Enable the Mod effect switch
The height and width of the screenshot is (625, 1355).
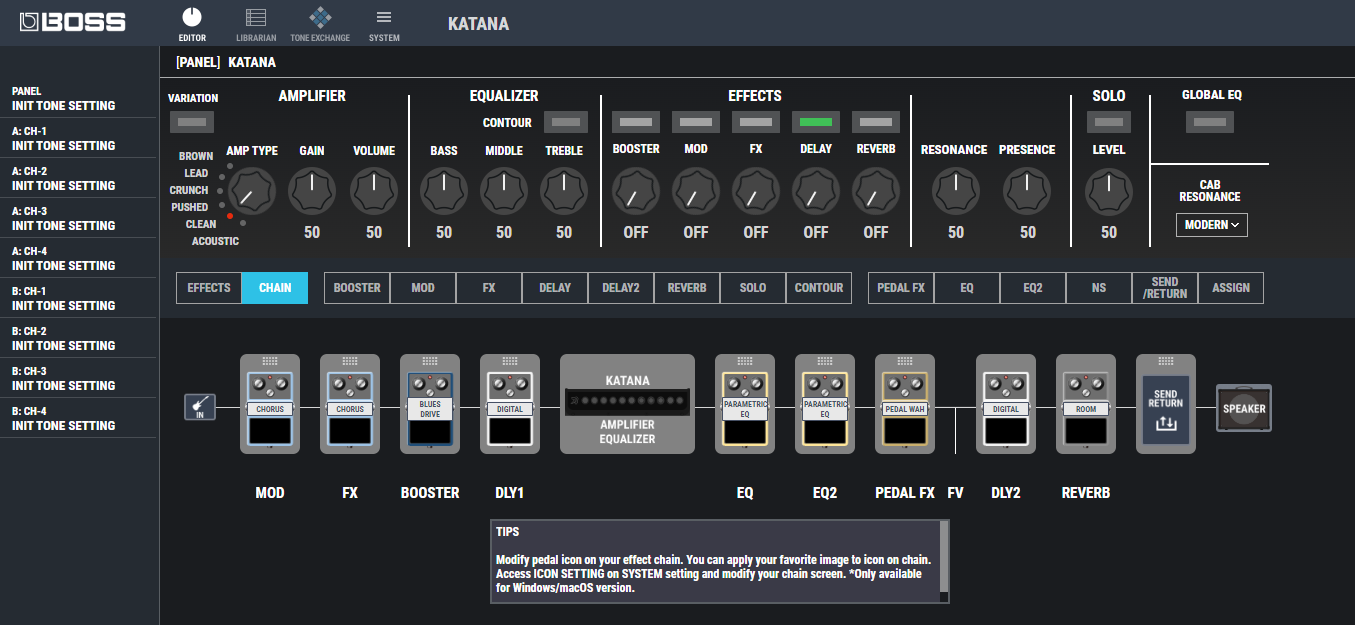[x=695, y=122]
